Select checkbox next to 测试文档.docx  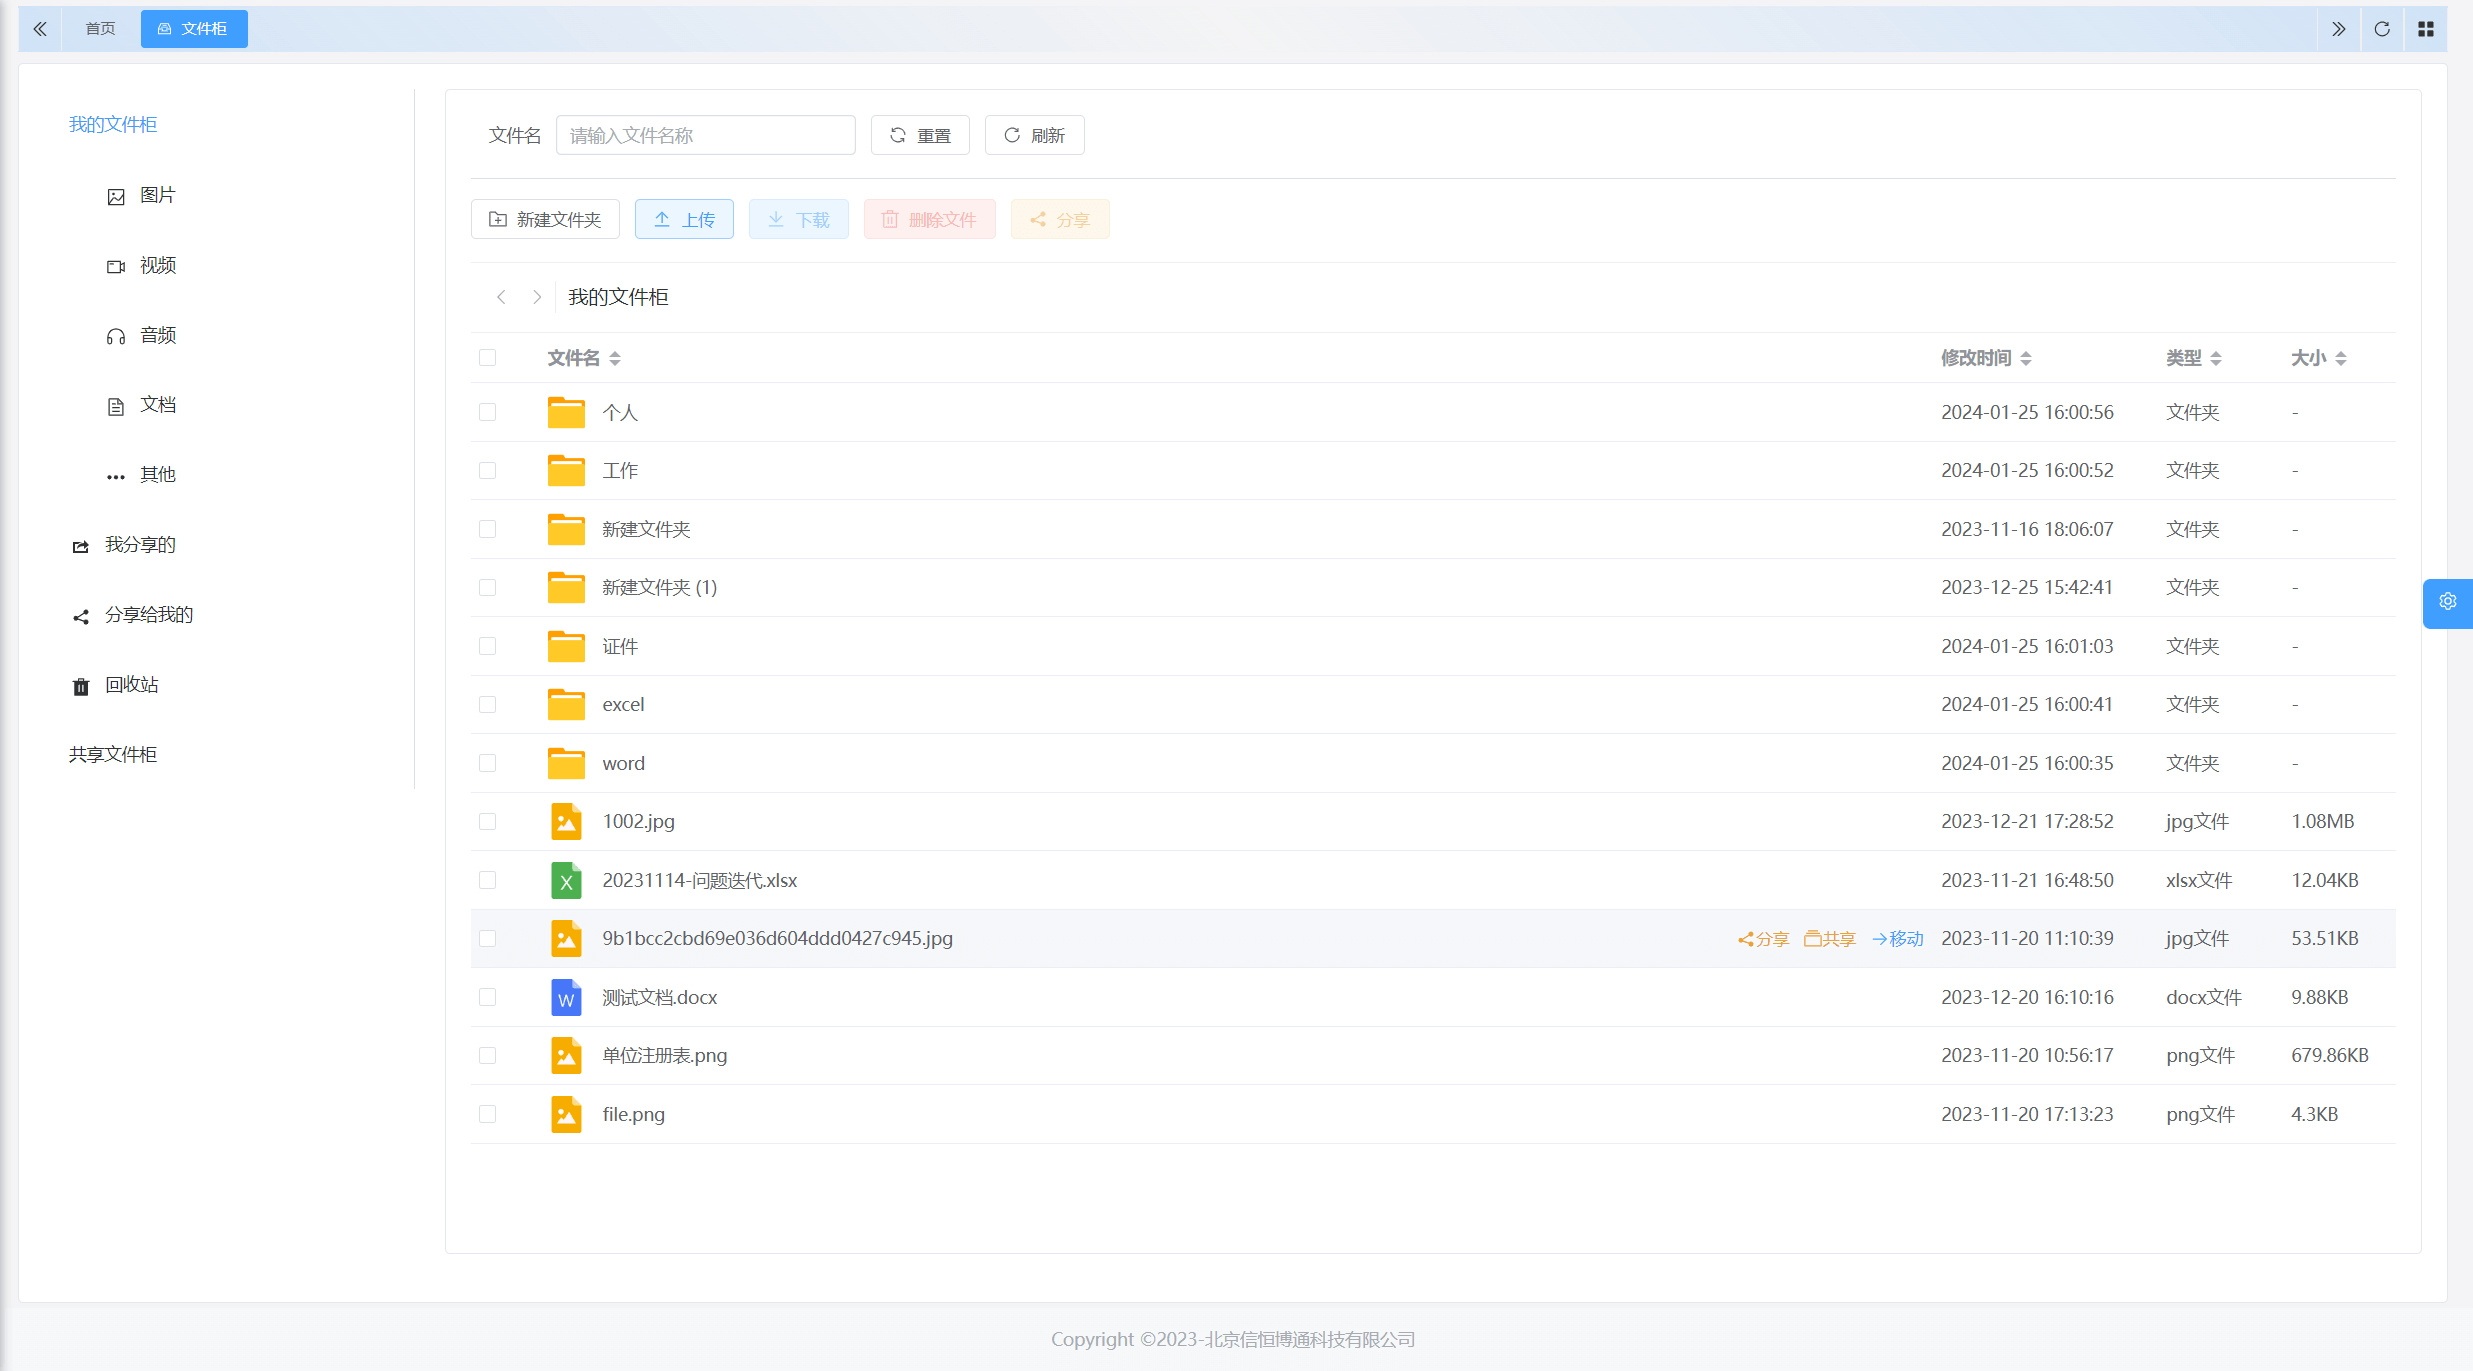tap(487, 998)
